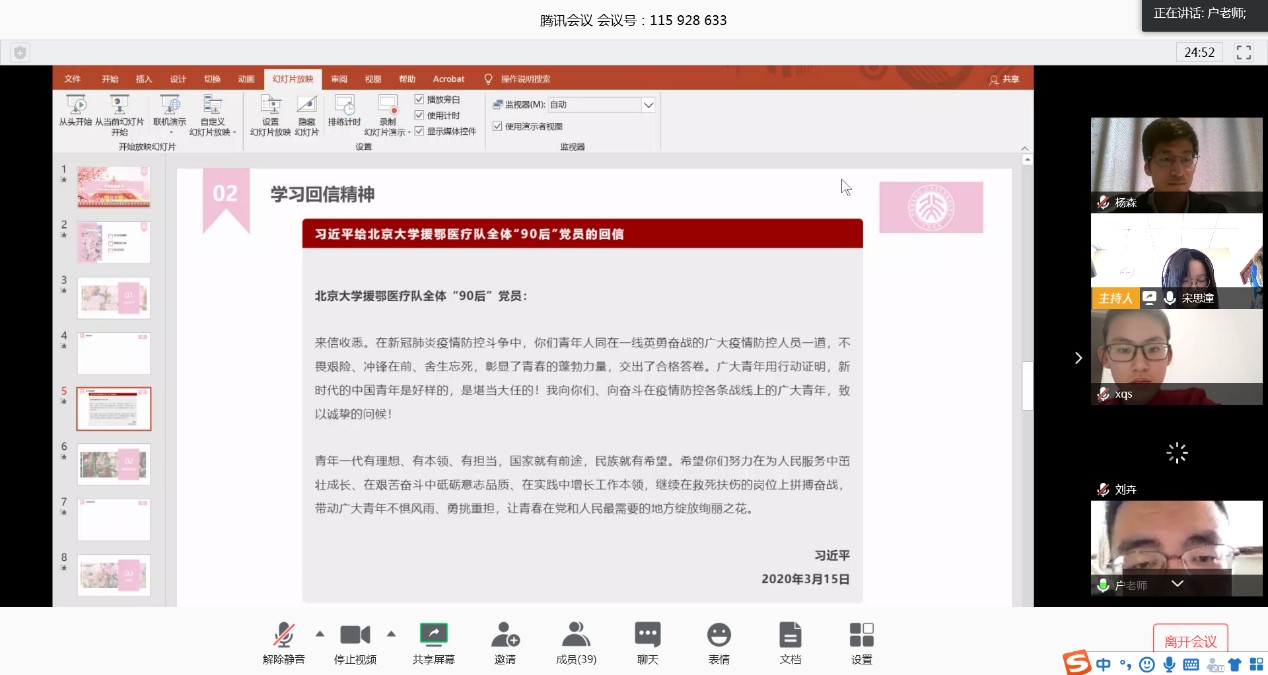Enter fullscreen with top-right icon
The height and width of the screenshot is (675, 1268).
tap(1244, 52)
